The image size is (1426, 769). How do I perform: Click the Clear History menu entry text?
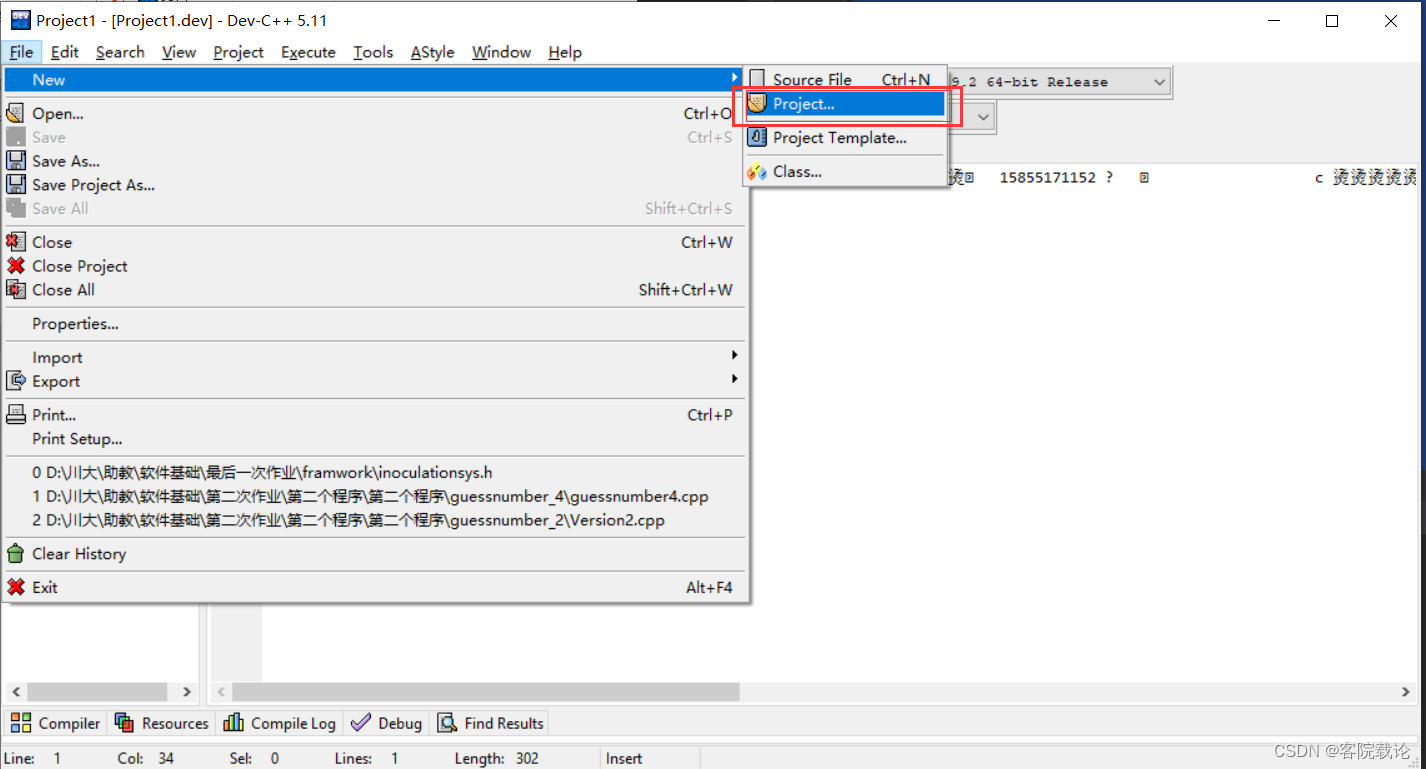(79, 554)
